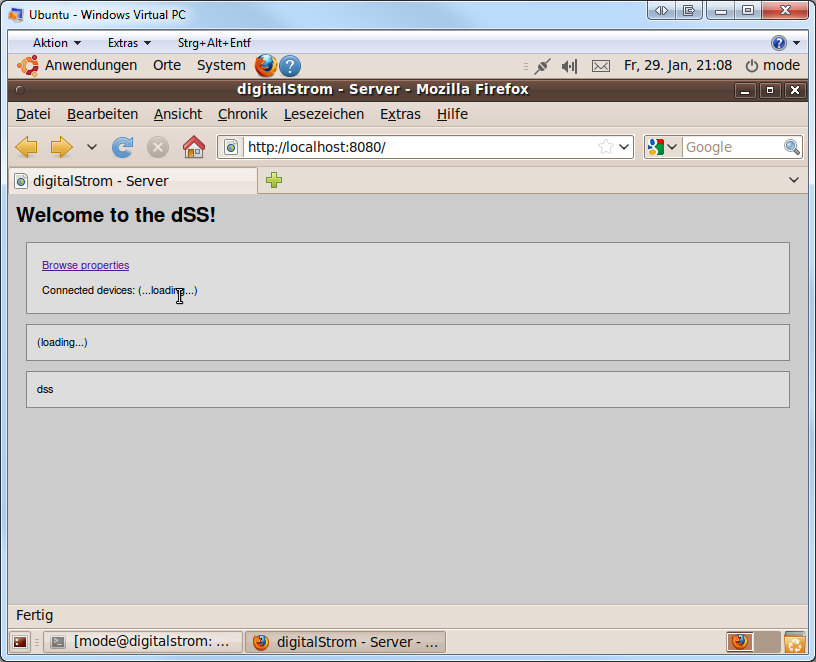816x662 pixels.
Task: Send Strg+Alt+Entf to the virtual machine
Action: click(214, 43)
